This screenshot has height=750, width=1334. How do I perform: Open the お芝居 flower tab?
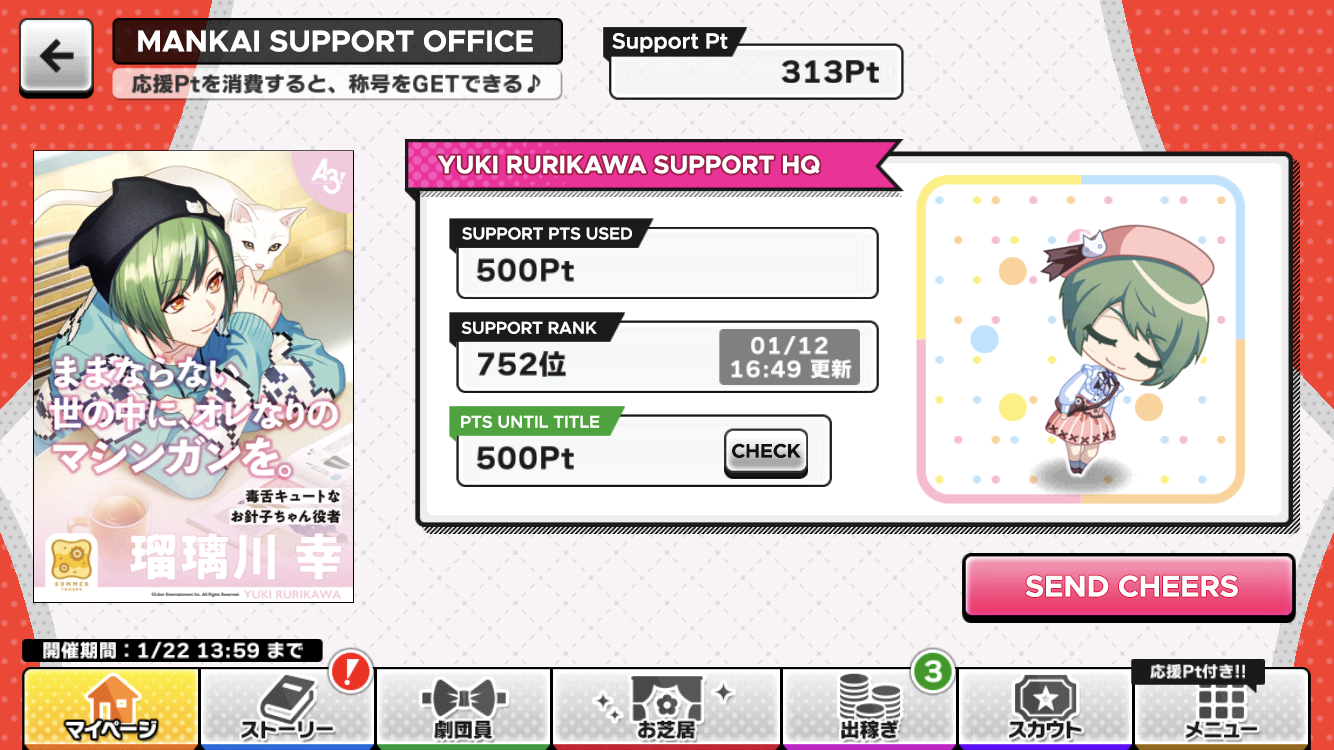click(x=666, y=708)
